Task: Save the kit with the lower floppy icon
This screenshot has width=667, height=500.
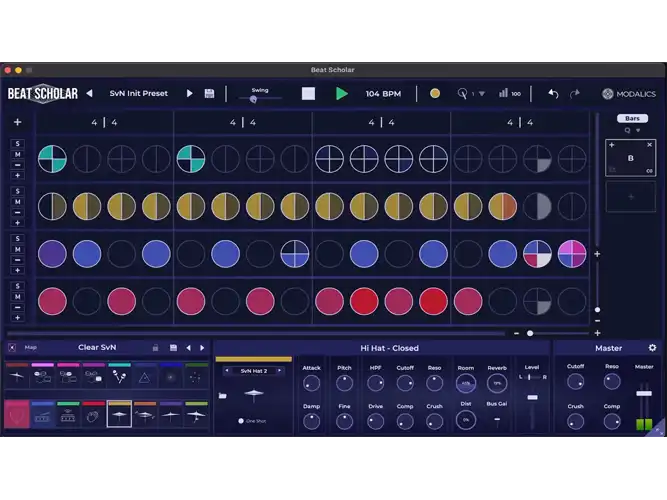Action: pos(173,348)
